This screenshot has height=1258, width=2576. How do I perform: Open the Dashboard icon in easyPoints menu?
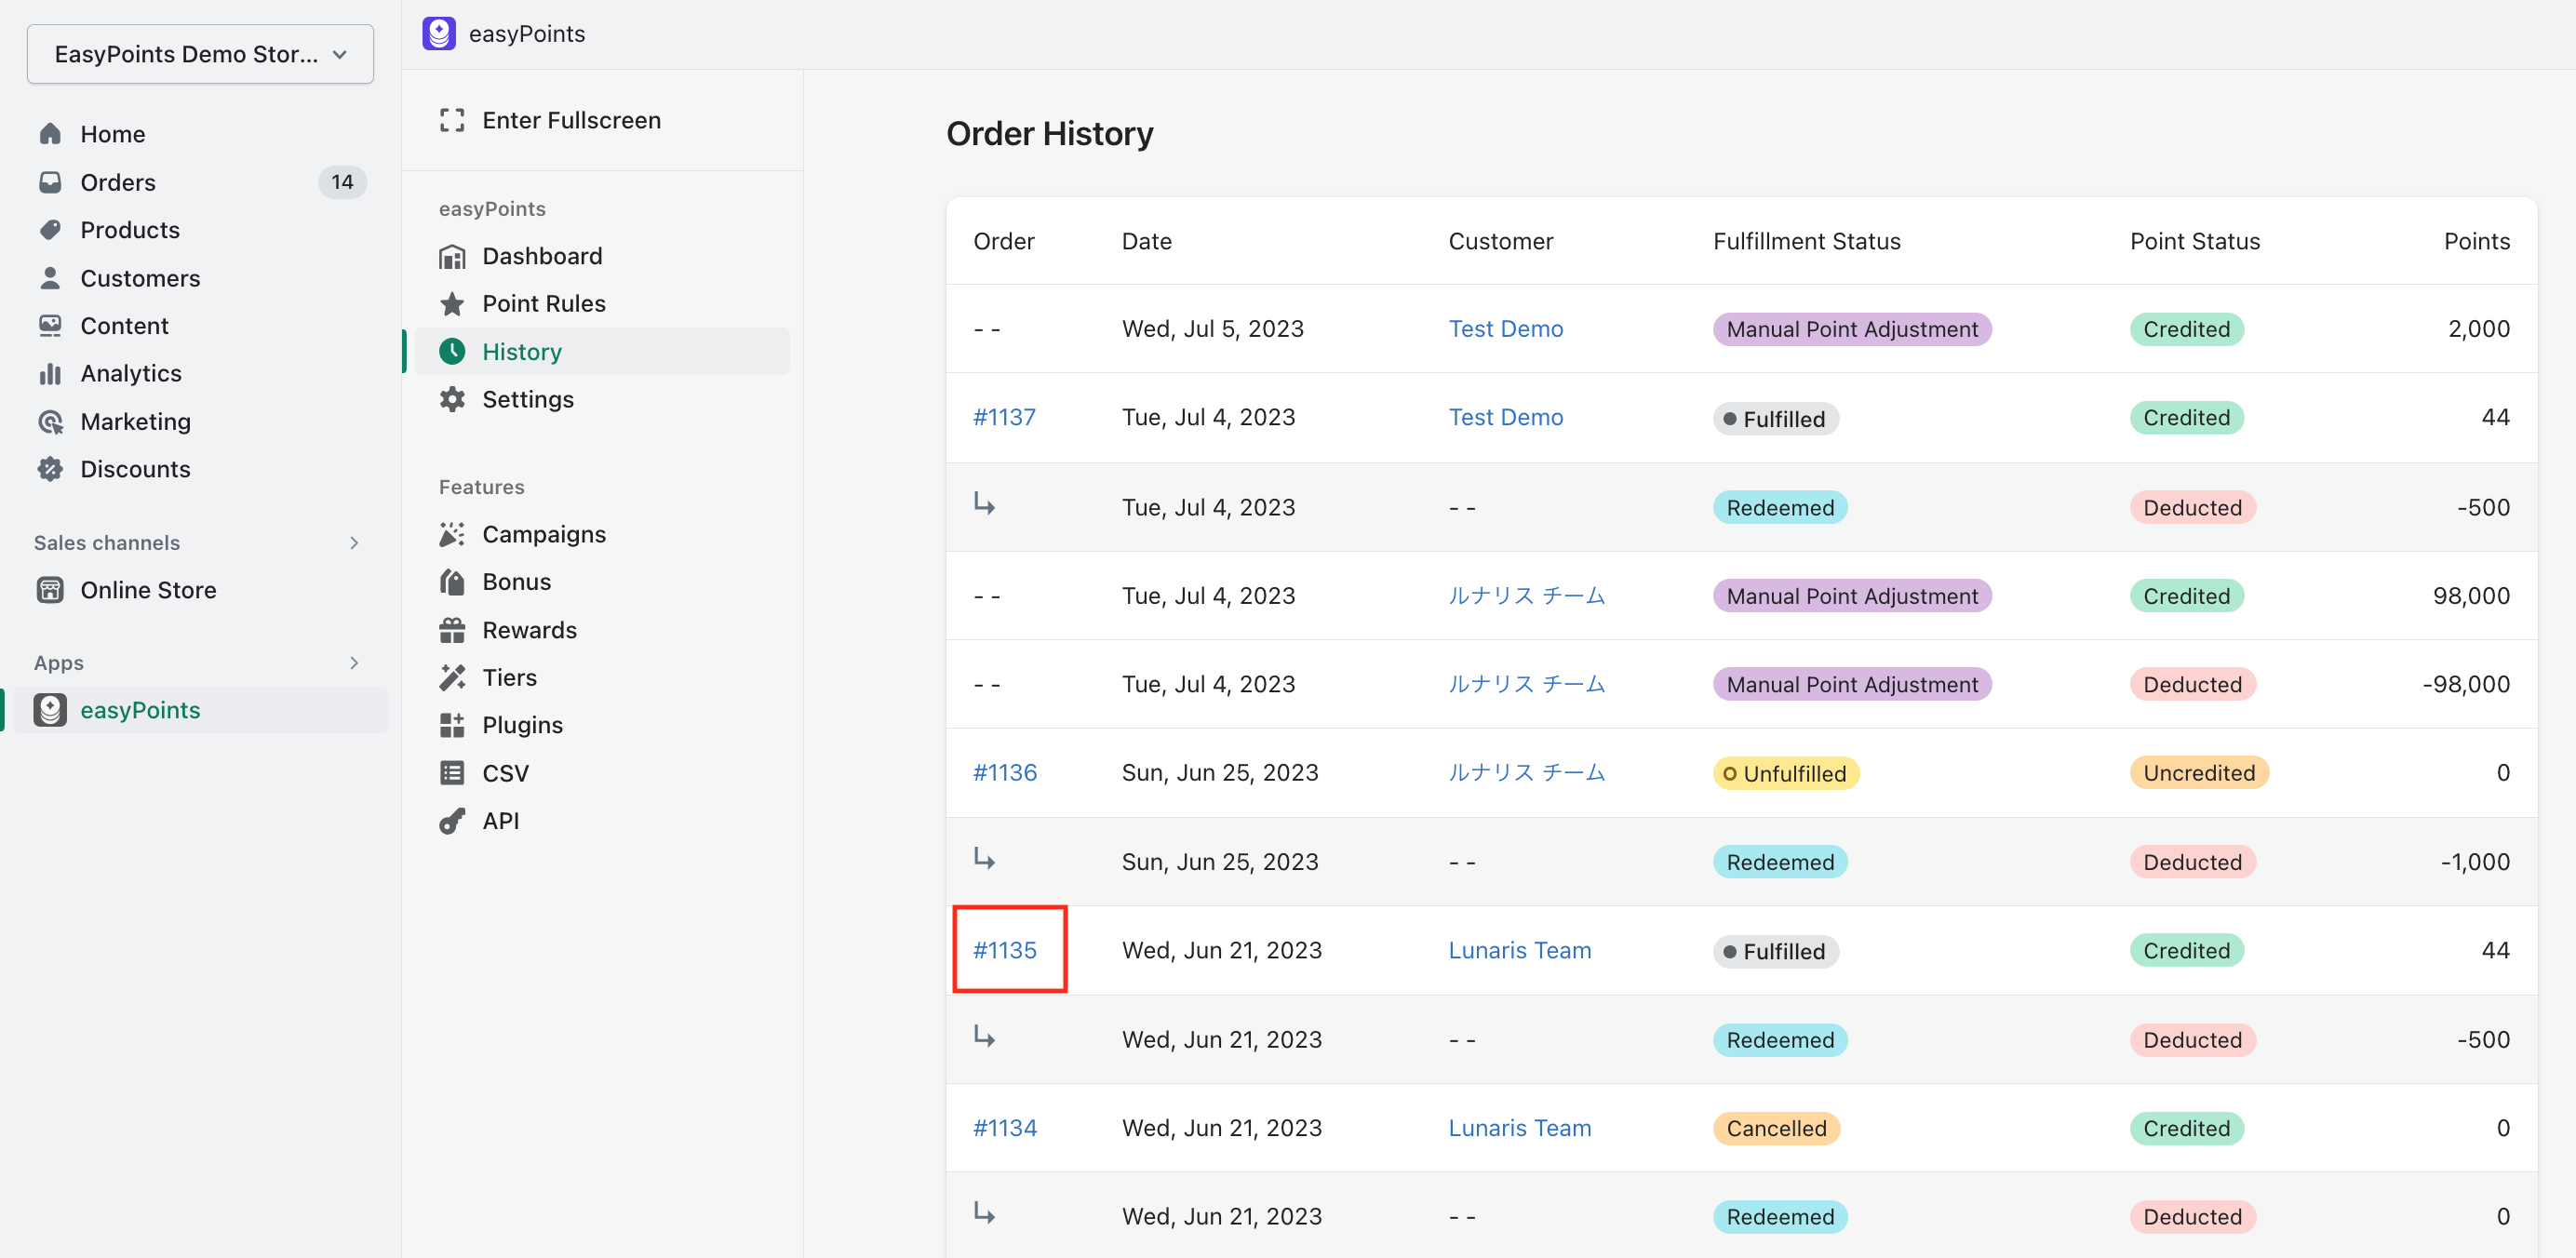point(452,257)
